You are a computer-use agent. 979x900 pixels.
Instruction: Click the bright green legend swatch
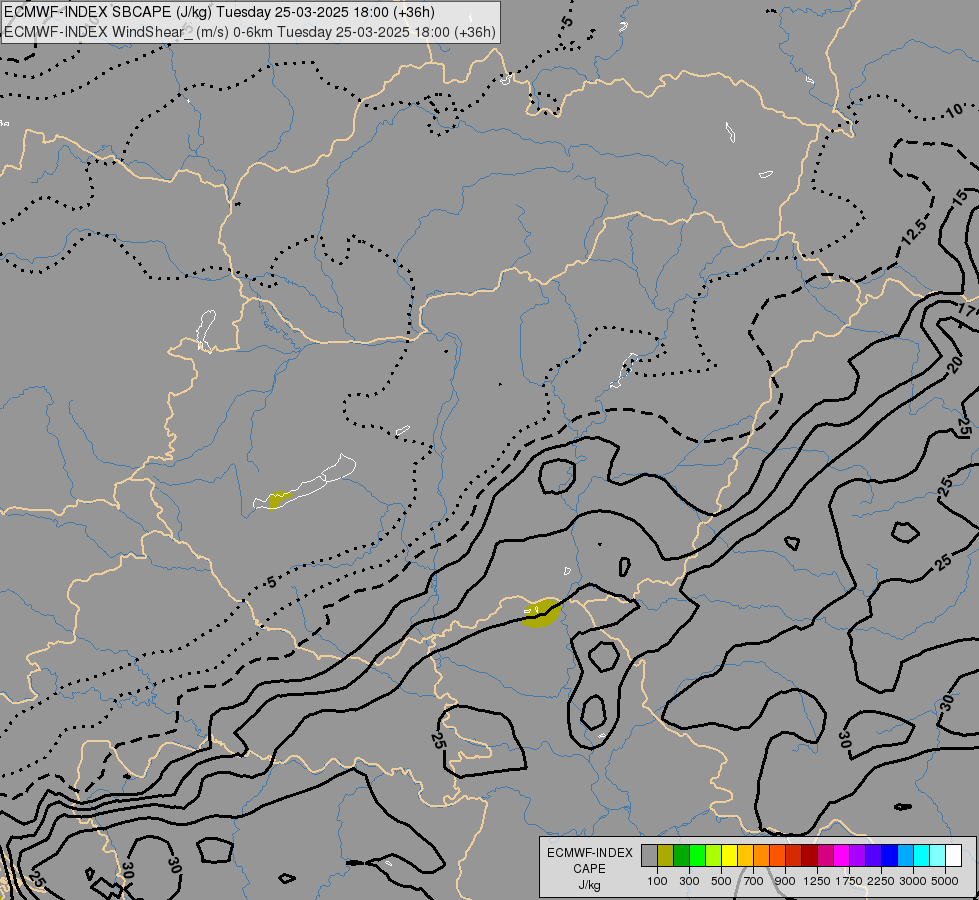coord(697,856)
